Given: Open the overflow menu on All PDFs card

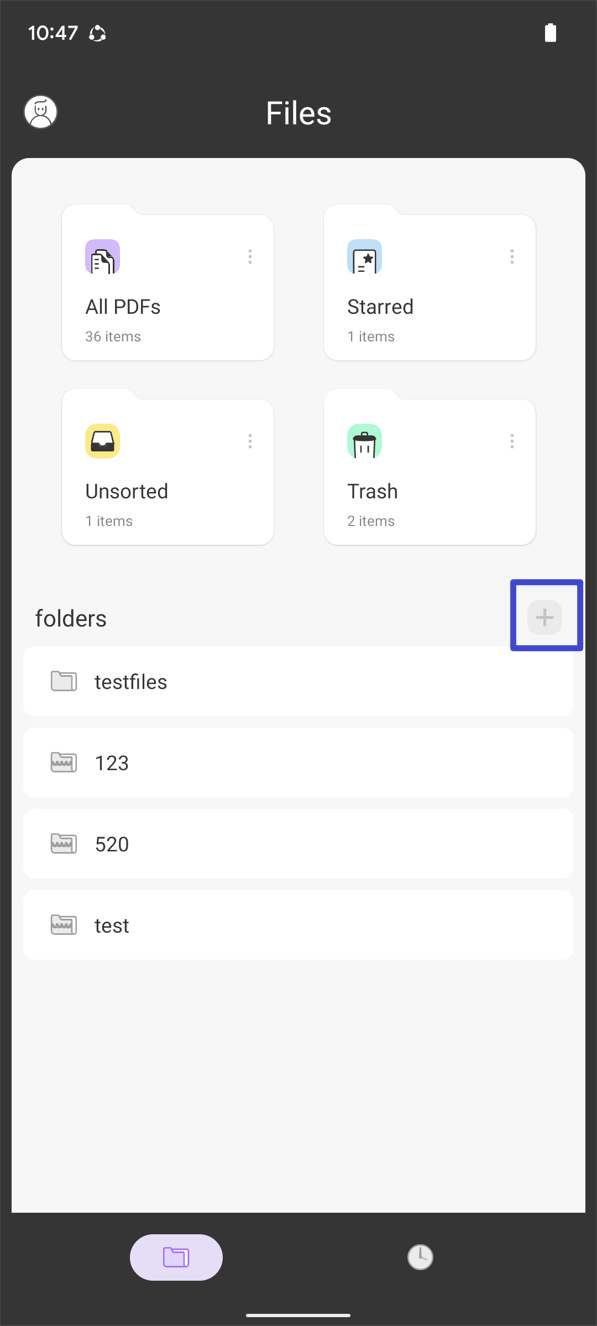Looking at the screenshot, I should 250,257.
